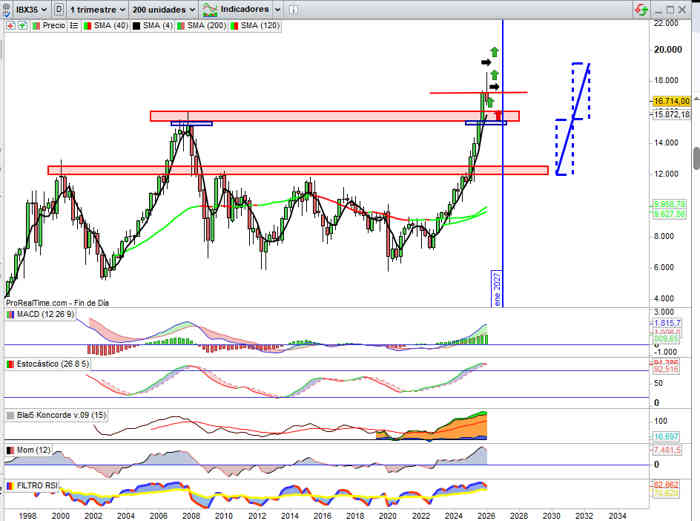Viewport: 700px width, 521px height.
Task: Click the Blai5 Koncorde indicator color icon
Action: point(10,414)
